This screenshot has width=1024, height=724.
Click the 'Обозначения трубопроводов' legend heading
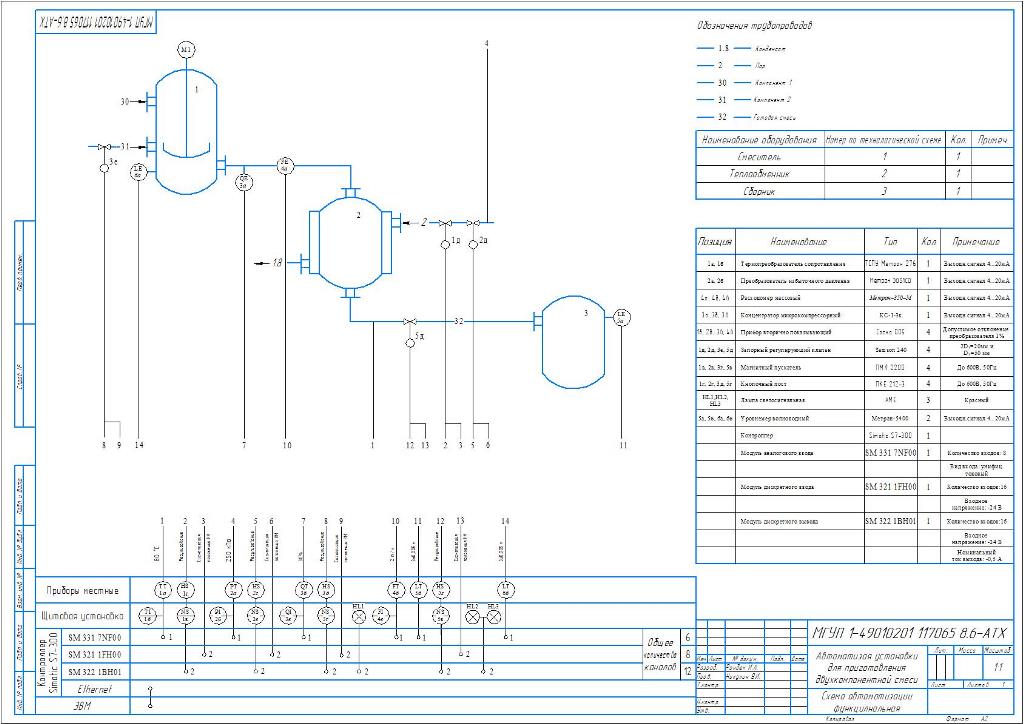pos(754,26)
